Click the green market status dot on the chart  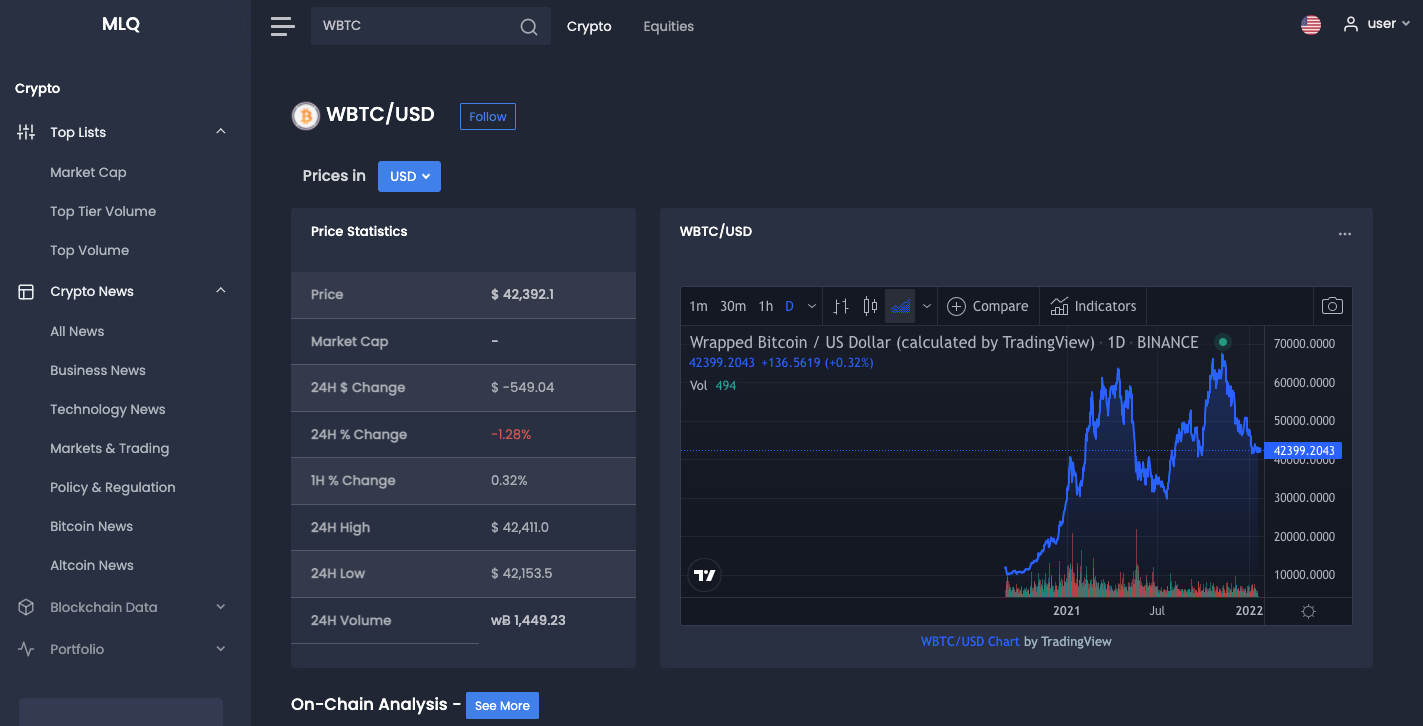point(1222,342)
